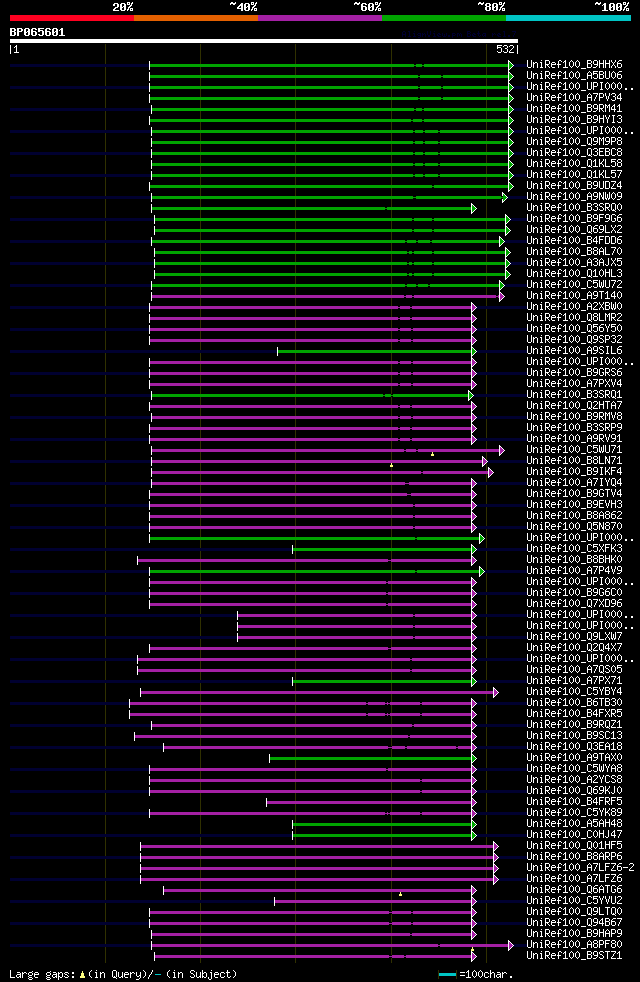
Task: Click the red 20% identity legend segment
Action: (x=72, y=18)
